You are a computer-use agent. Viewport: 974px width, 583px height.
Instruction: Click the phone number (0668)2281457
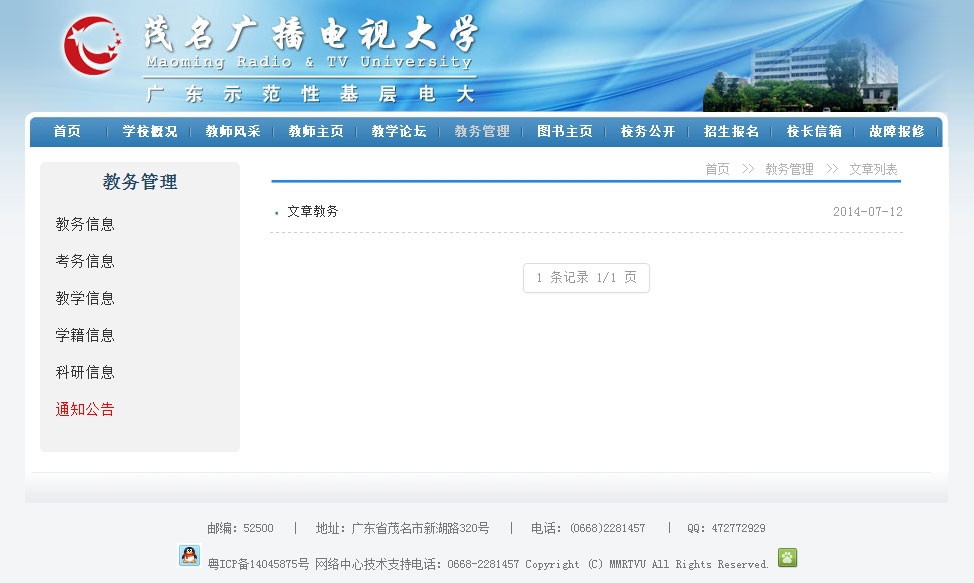click(608, 528)
